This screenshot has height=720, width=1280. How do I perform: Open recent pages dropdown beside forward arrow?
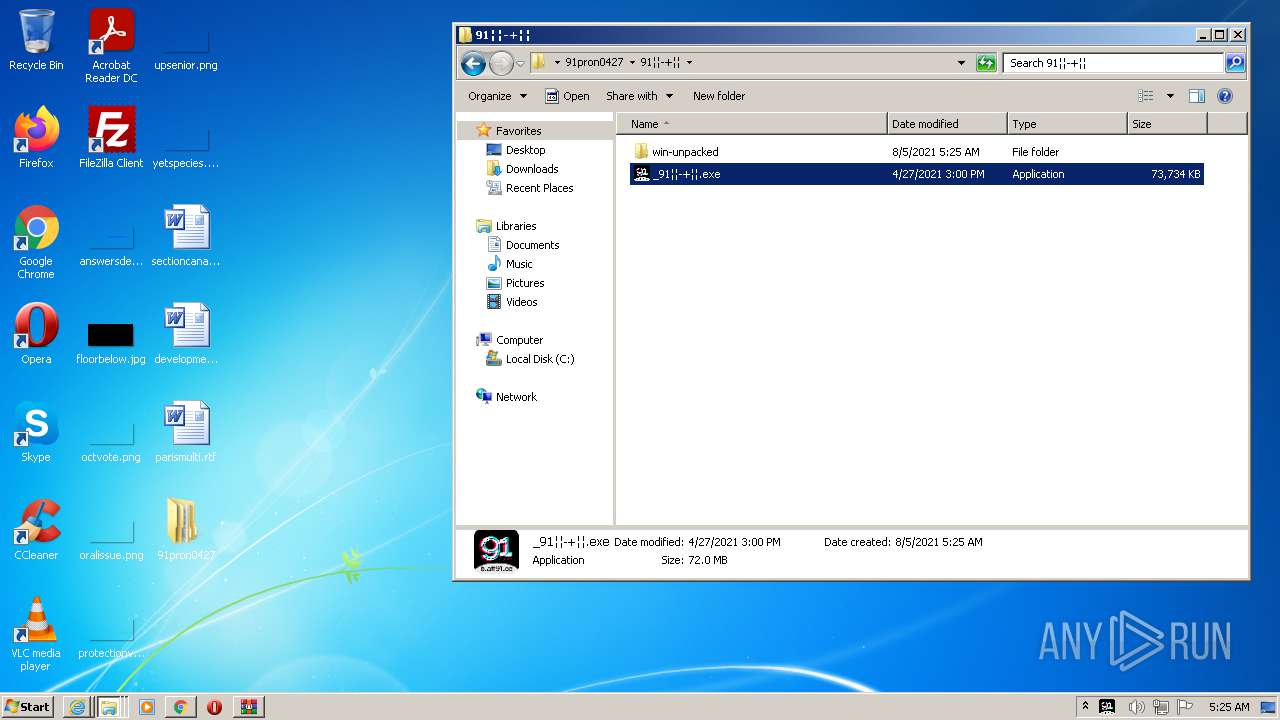(520, 63)
